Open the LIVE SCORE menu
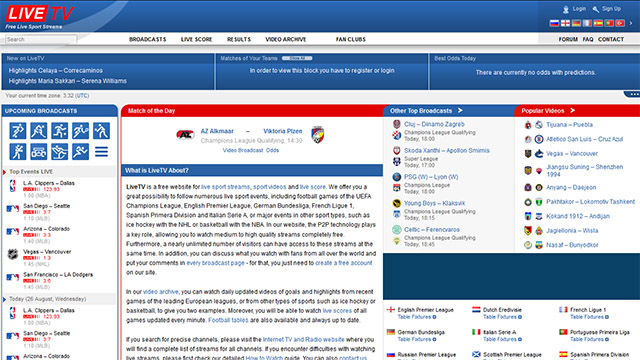 [x=196, y=40]
